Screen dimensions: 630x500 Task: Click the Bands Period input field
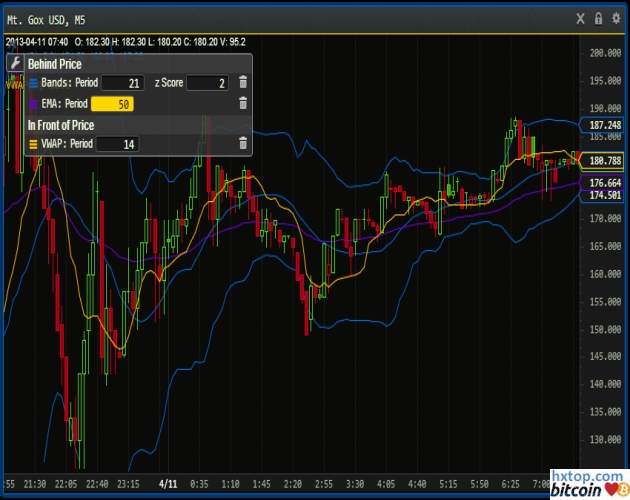[123, 83]
